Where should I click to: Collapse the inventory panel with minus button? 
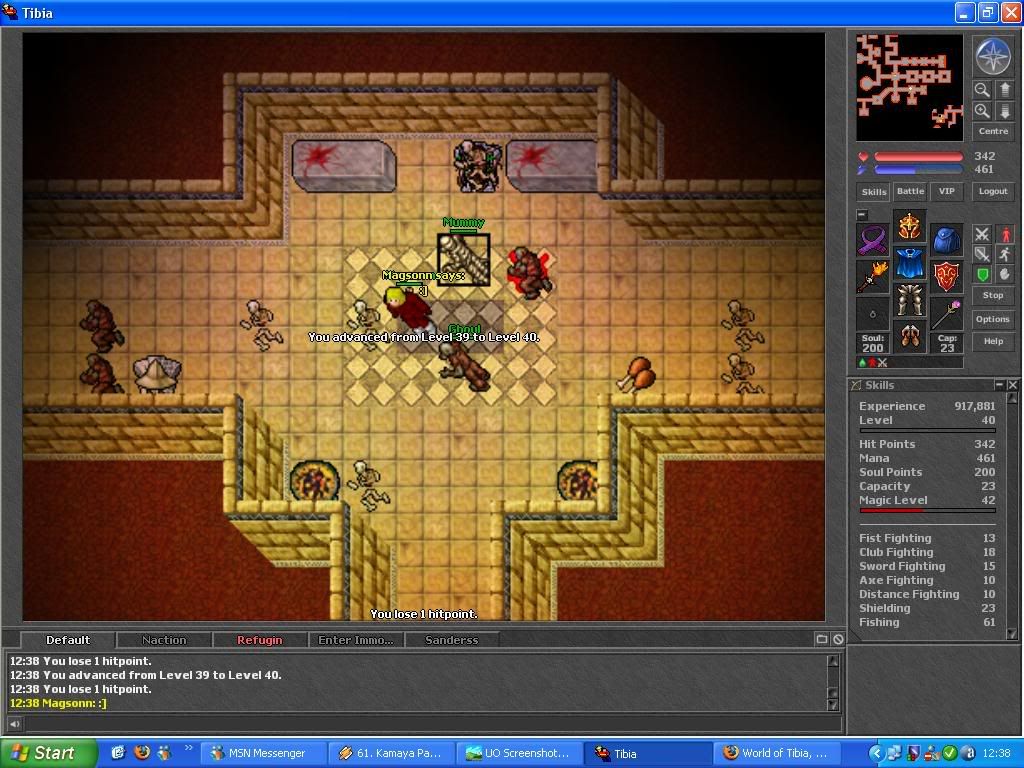[x=862, y=214]
